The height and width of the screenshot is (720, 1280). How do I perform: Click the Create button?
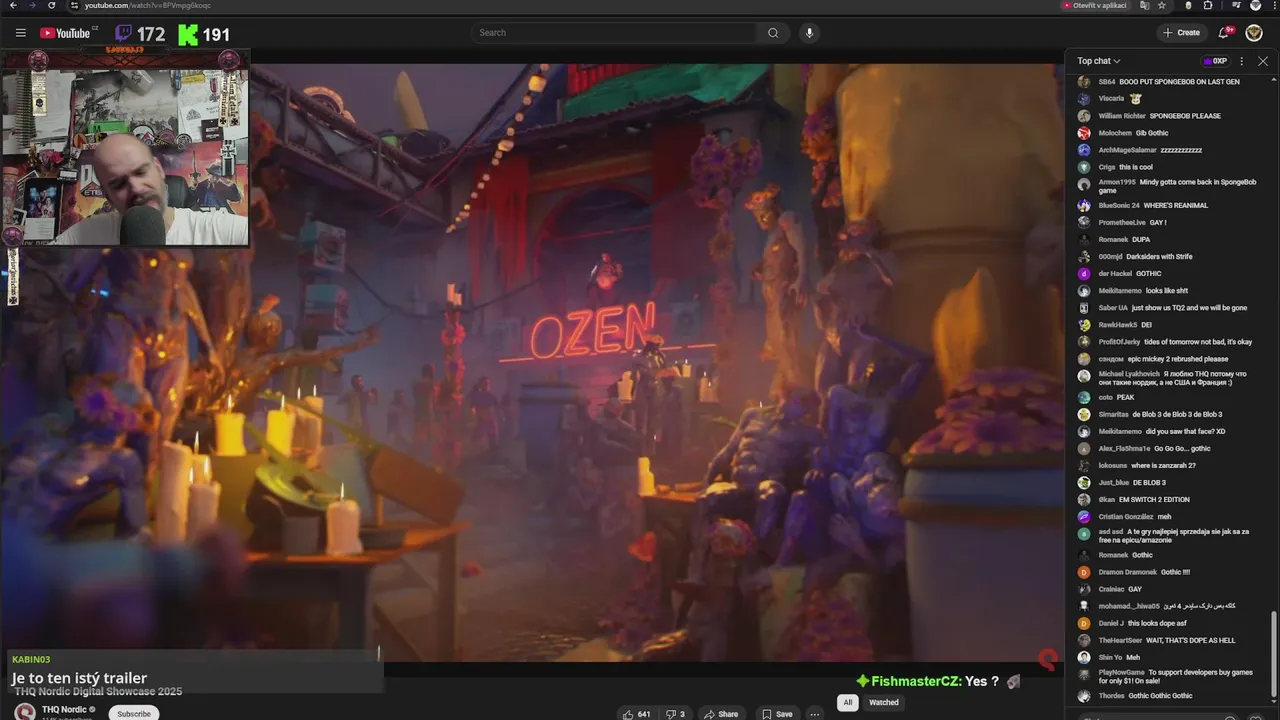pyautogui.click(x=1181, y=33)
